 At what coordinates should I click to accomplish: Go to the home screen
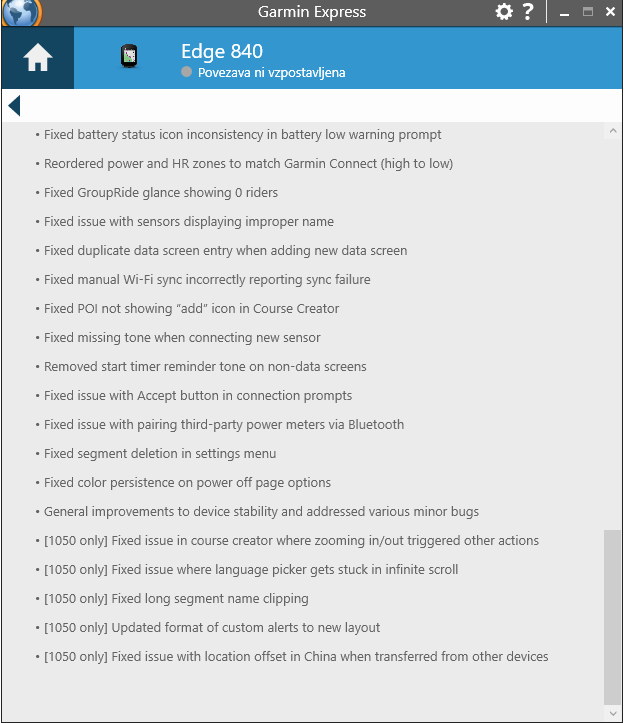(38, 58)
